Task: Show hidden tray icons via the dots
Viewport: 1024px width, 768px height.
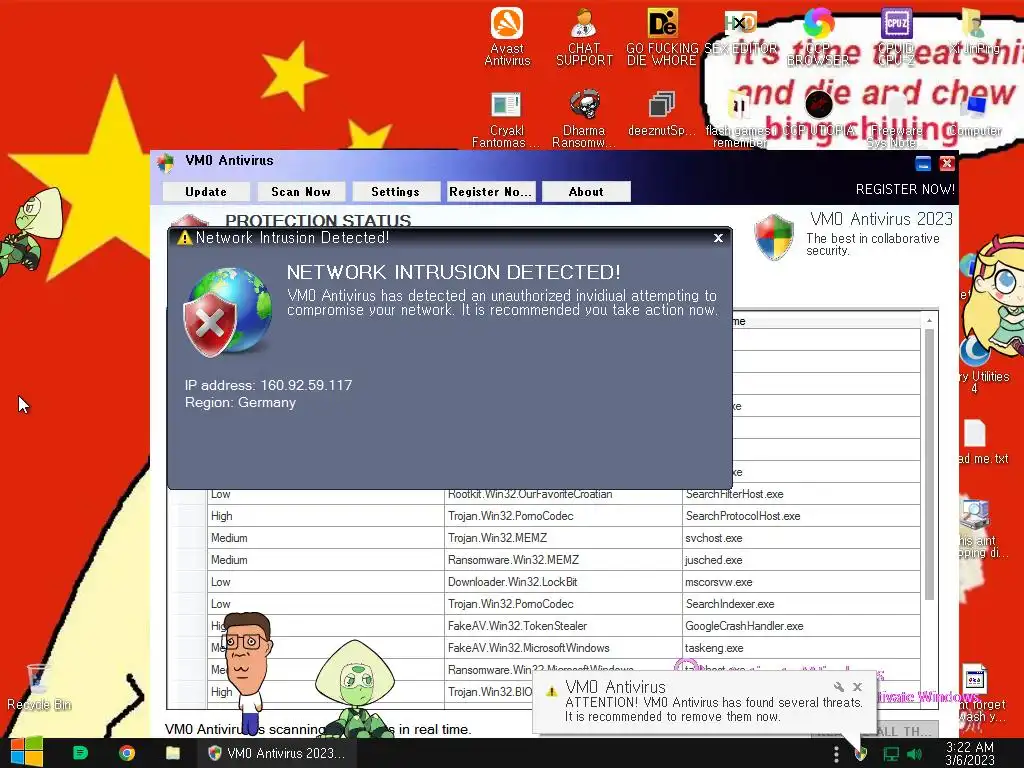Action: (x=836, y=754)
